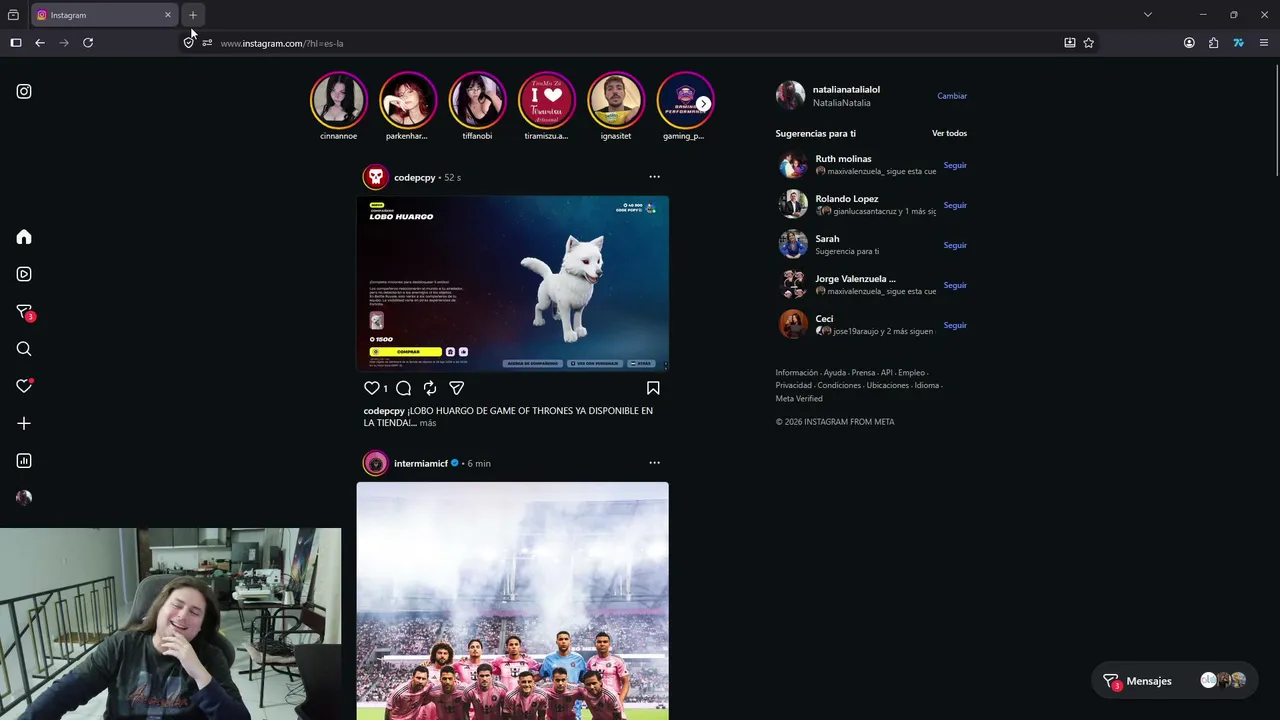The width and height of the screenshot is (1280, 720).
Task: Repost the codepcpy post
Action: coord(430,388)
